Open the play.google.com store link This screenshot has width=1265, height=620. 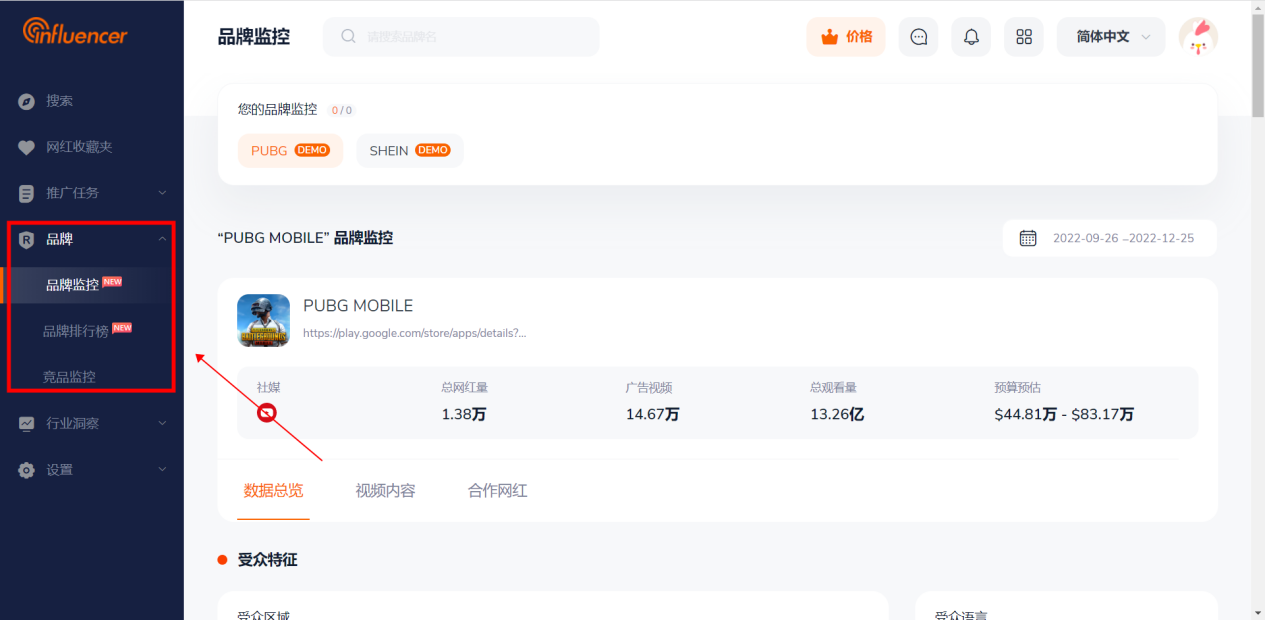click(415, 333)
